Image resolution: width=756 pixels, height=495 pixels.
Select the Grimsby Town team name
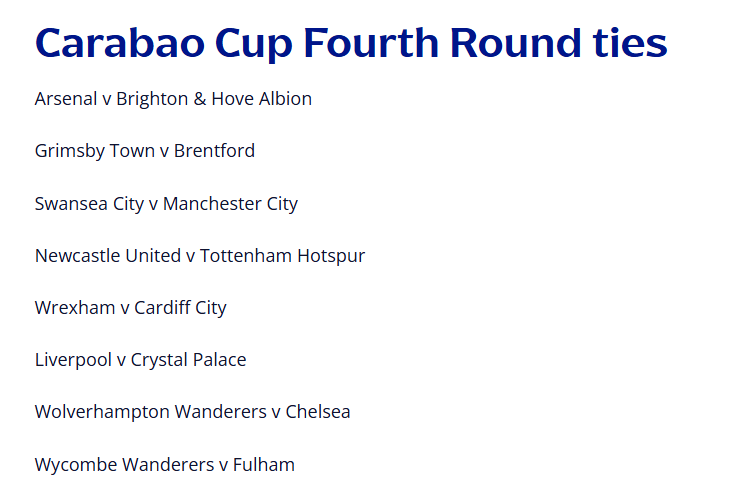tap(94, 151)
